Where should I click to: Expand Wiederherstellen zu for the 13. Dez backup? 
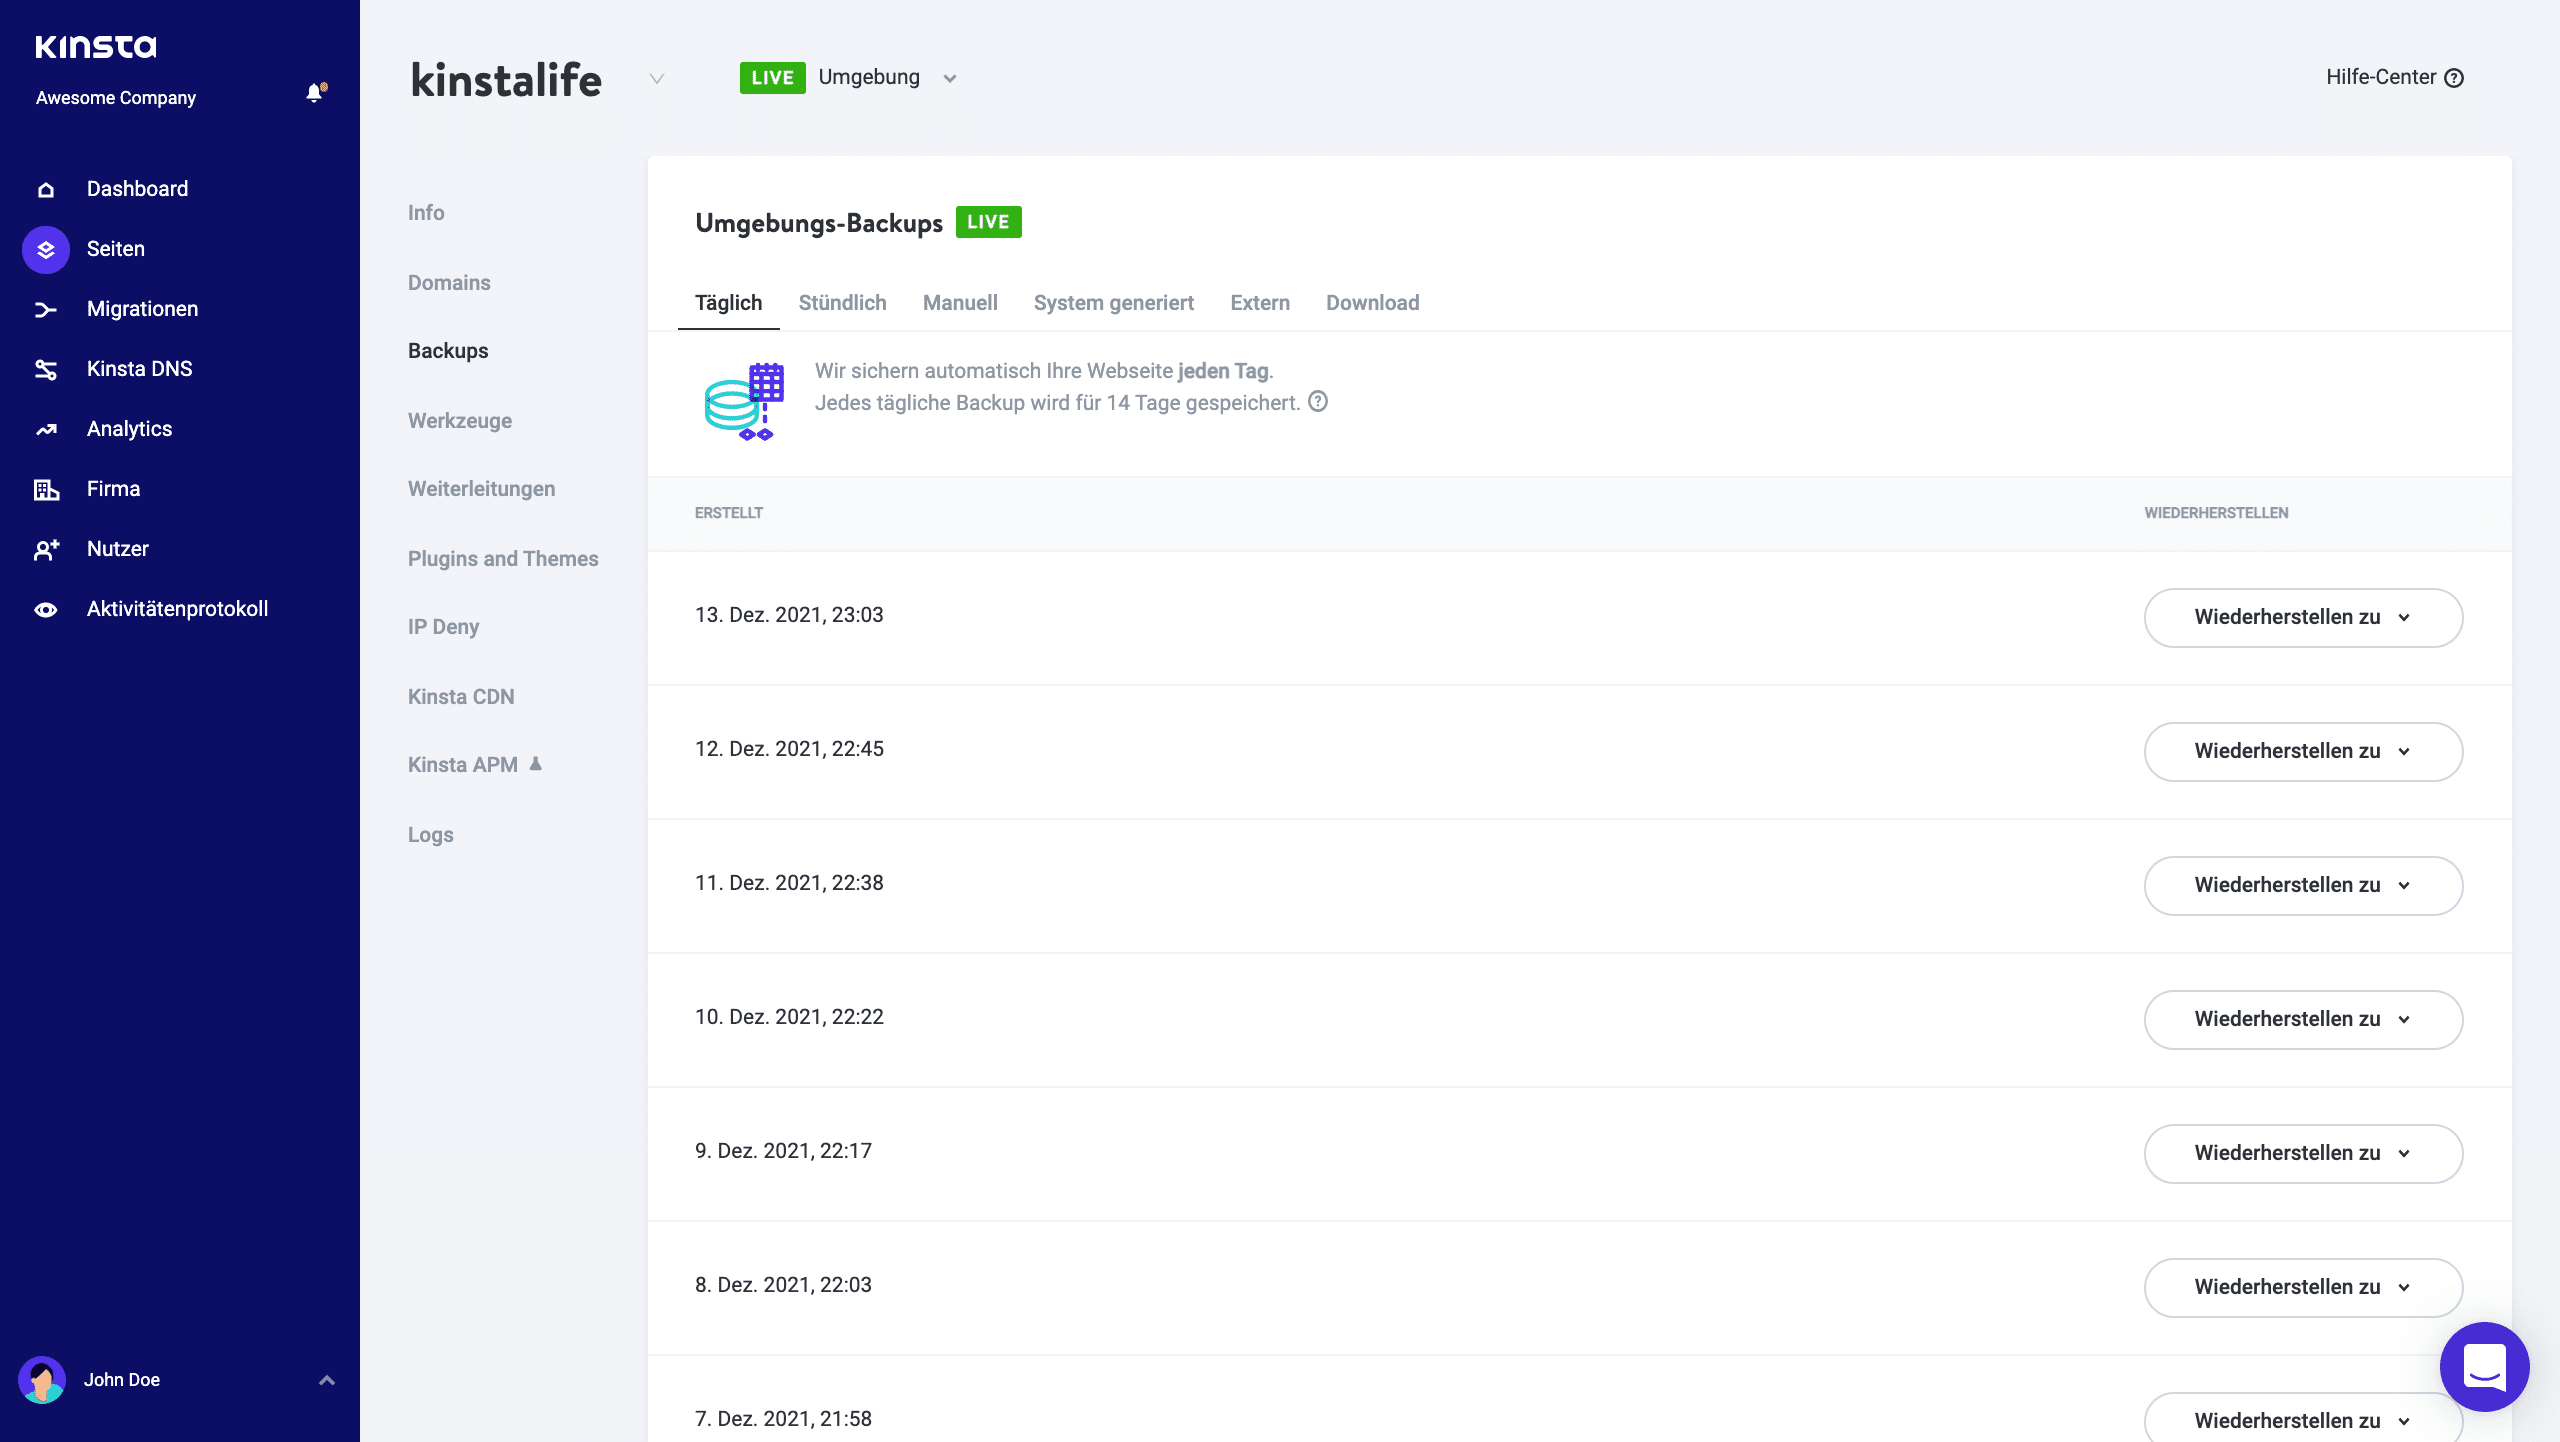click(x=2303, y=617)
